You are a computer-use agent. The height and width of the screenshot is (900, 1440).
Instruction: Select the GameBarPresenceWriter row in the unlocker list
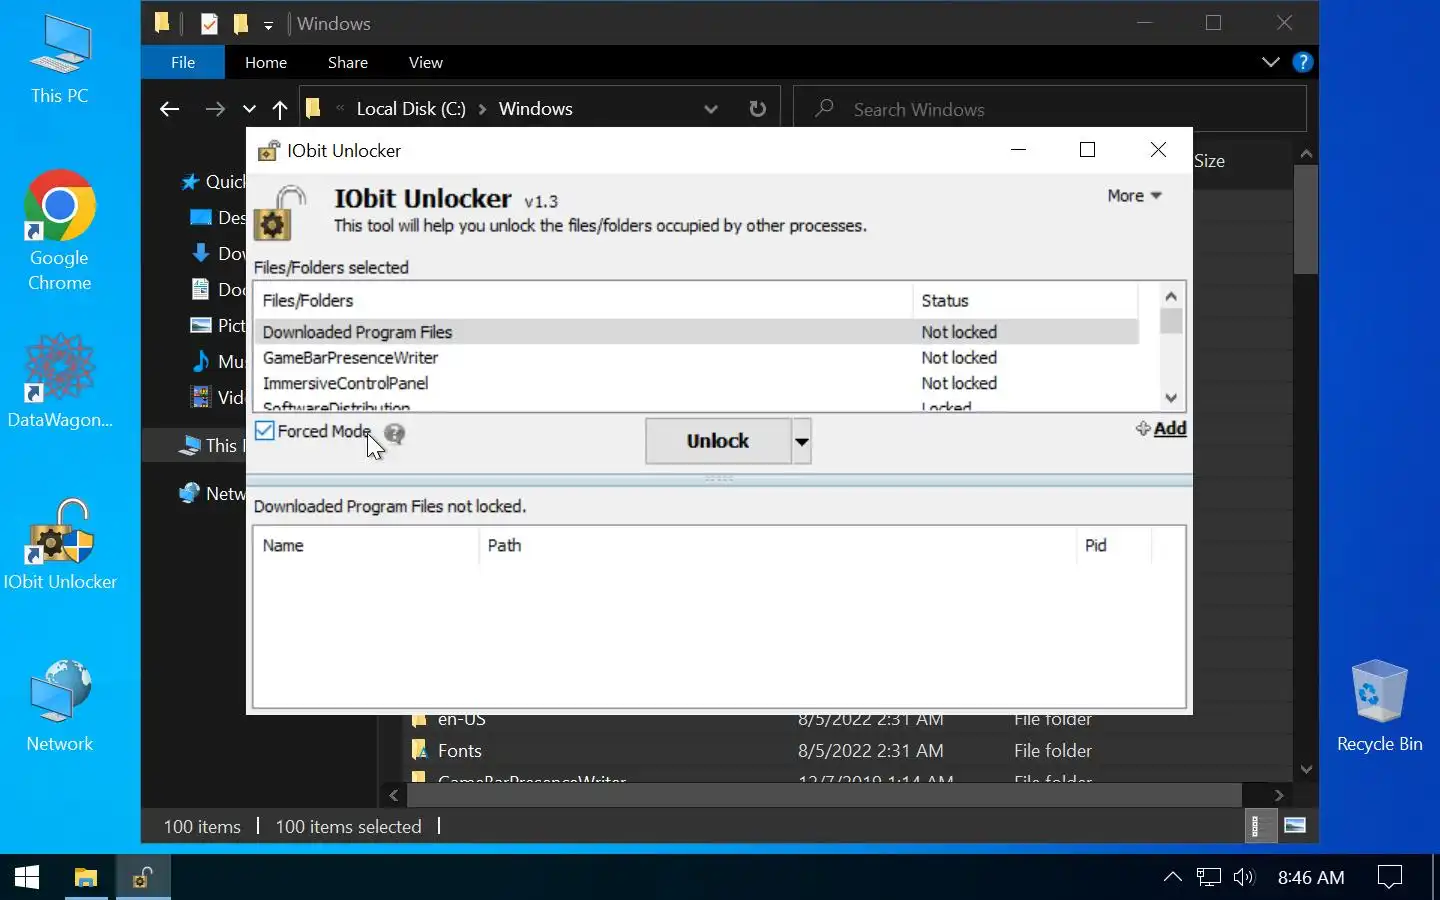[696, 358]
